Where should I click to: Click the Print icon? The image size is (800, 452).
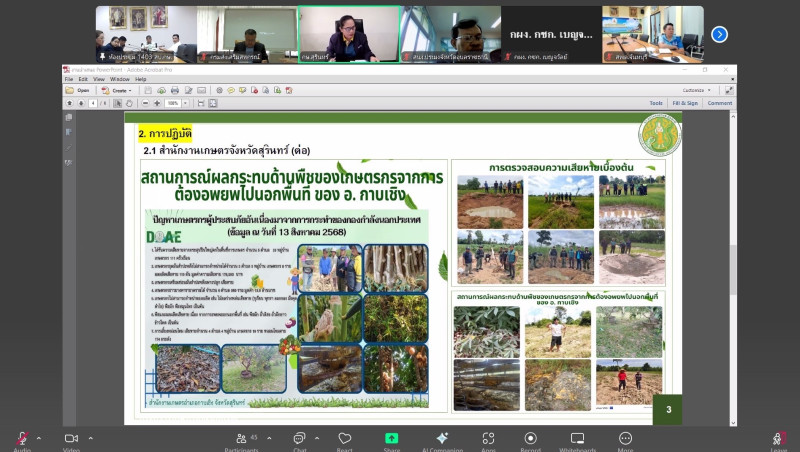[175, 90]
